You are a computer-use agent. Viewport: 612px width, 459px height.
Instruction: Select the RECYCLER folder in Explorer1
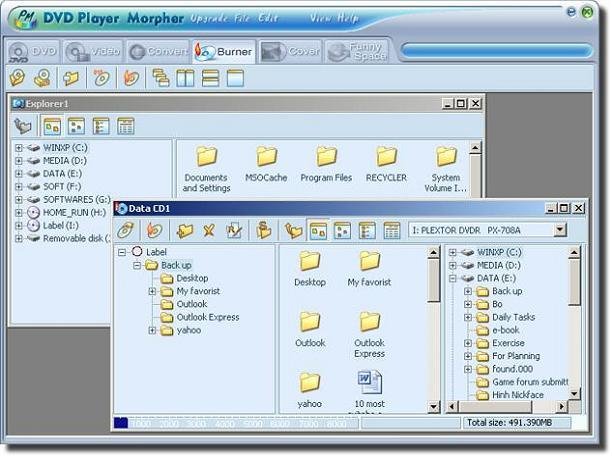[x=386, y=165]
